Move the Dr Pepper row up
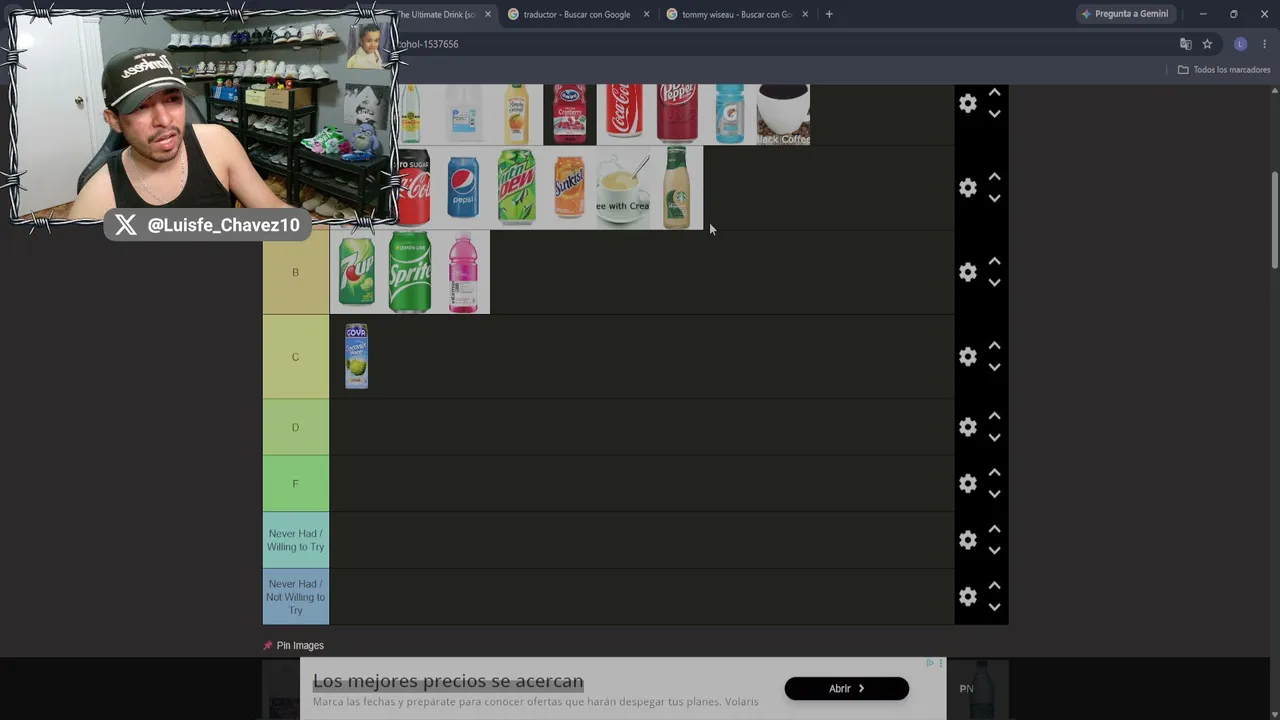The image size is (1280, 720). coord(994,92)
